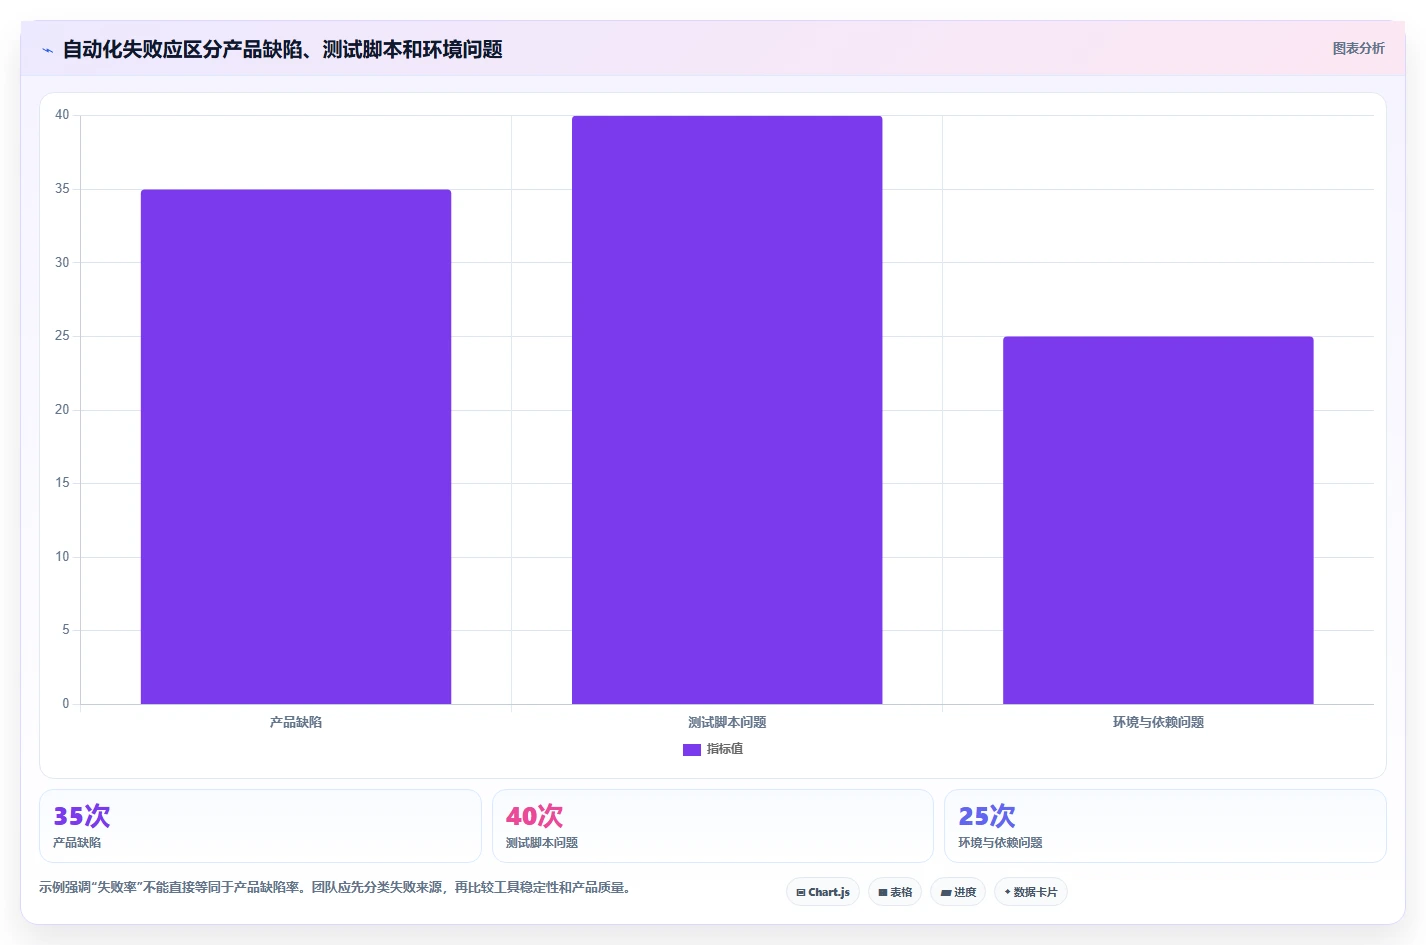This screenshot has width=1426, height=945.
Task: Click the x-axis label 测试脚本问题
Action: [x=727, y=722]
